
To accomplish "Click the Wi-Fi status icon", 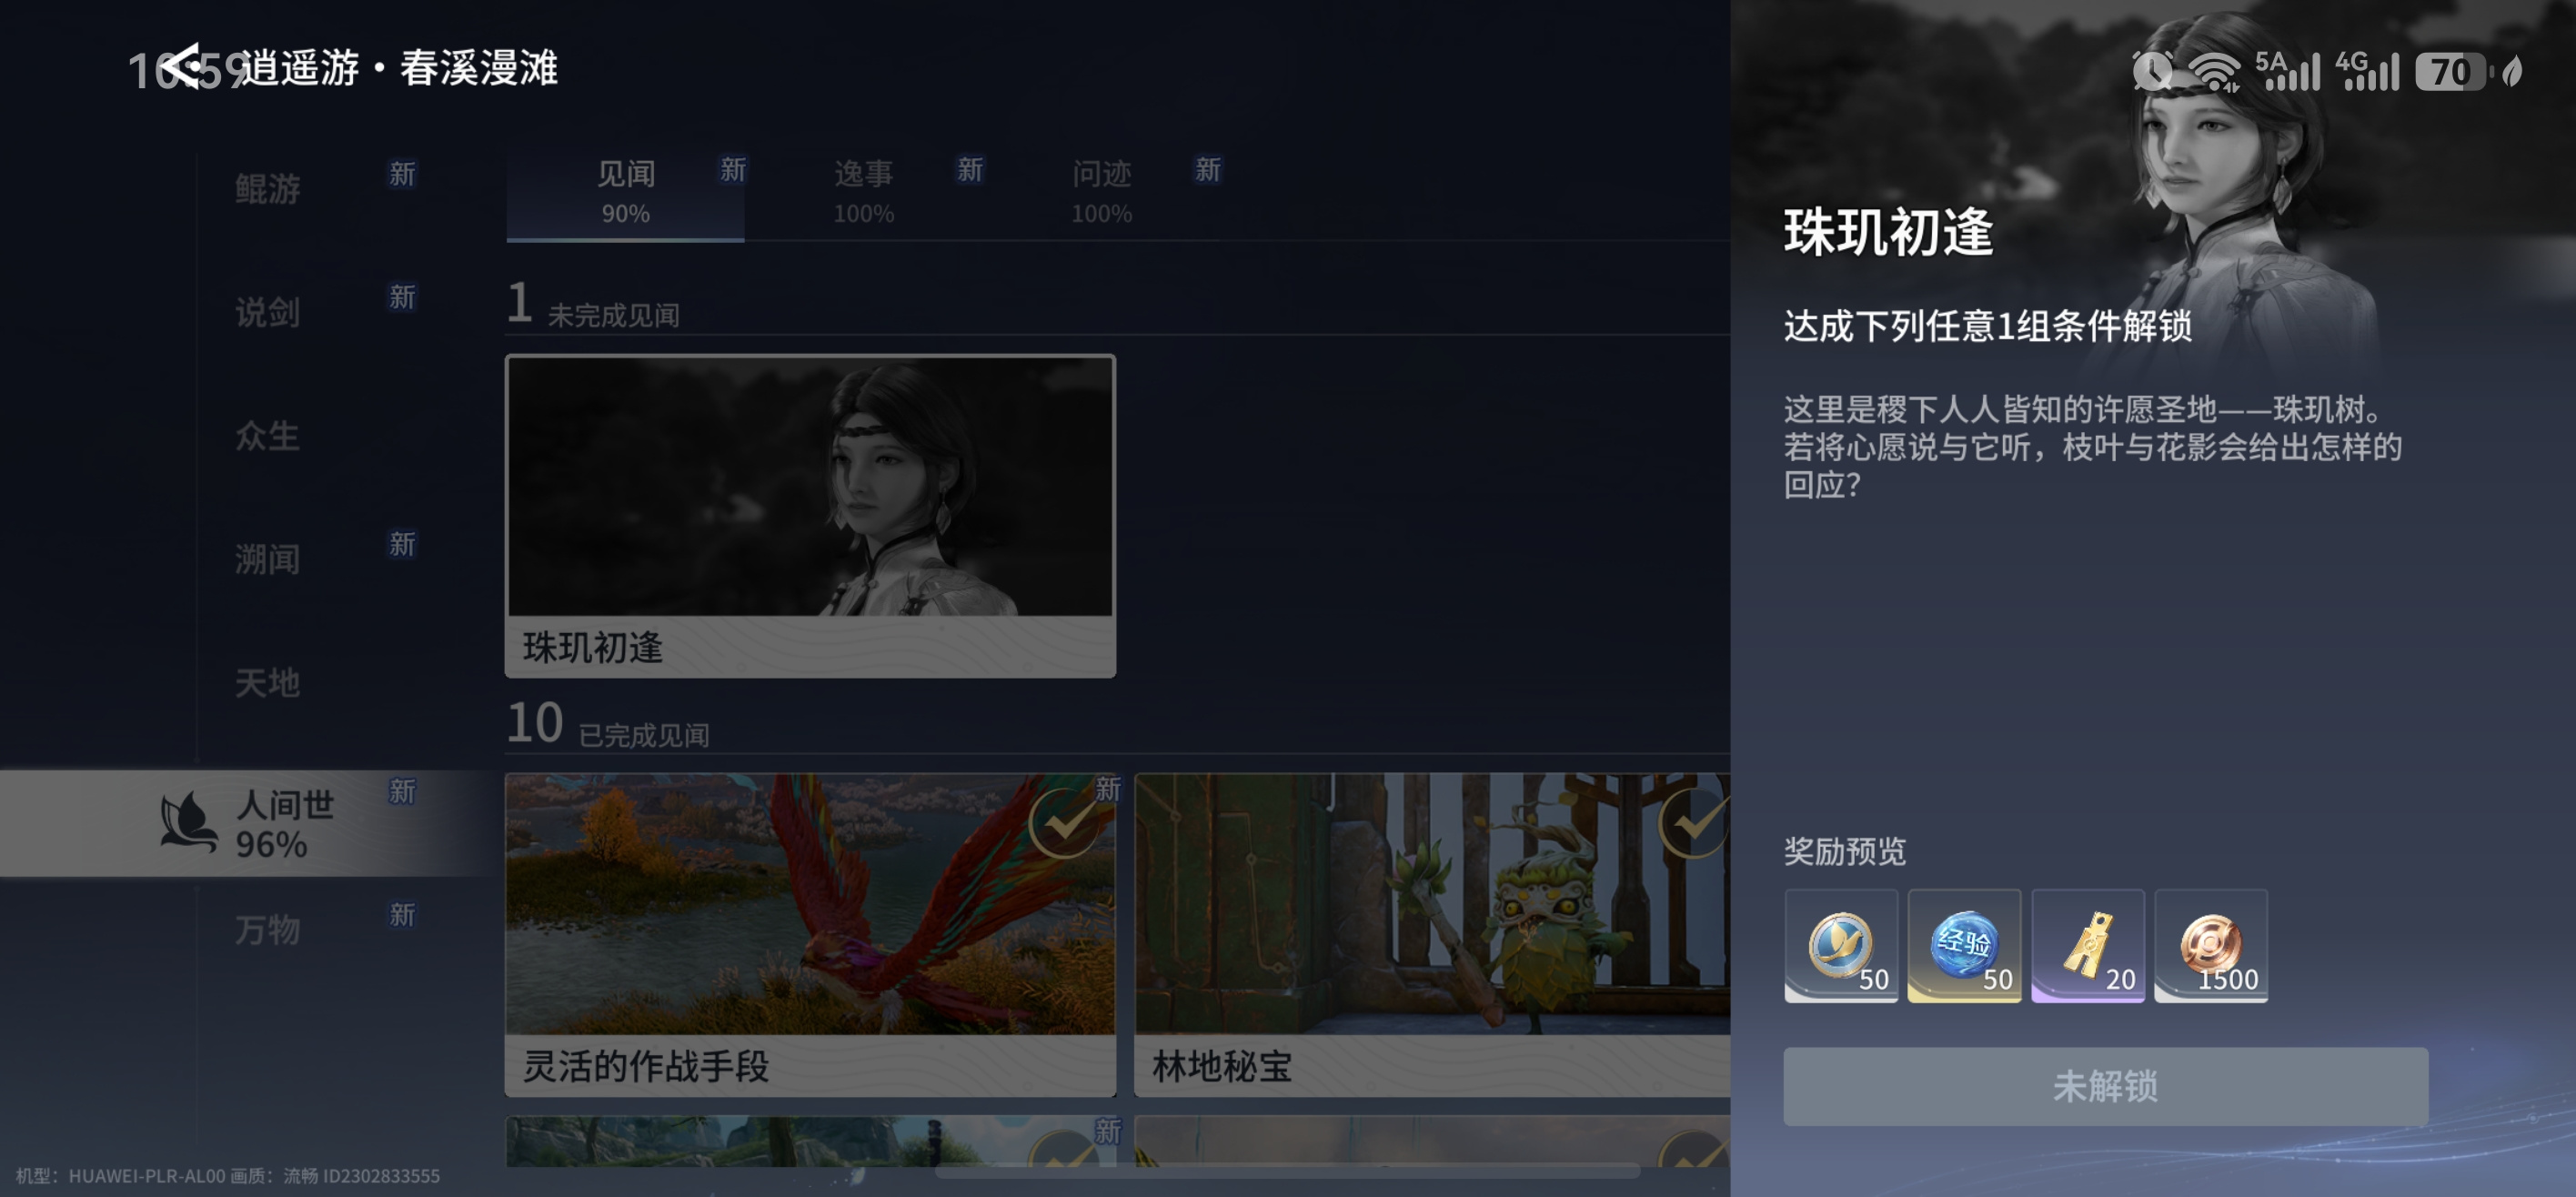I will (2214, 72).
